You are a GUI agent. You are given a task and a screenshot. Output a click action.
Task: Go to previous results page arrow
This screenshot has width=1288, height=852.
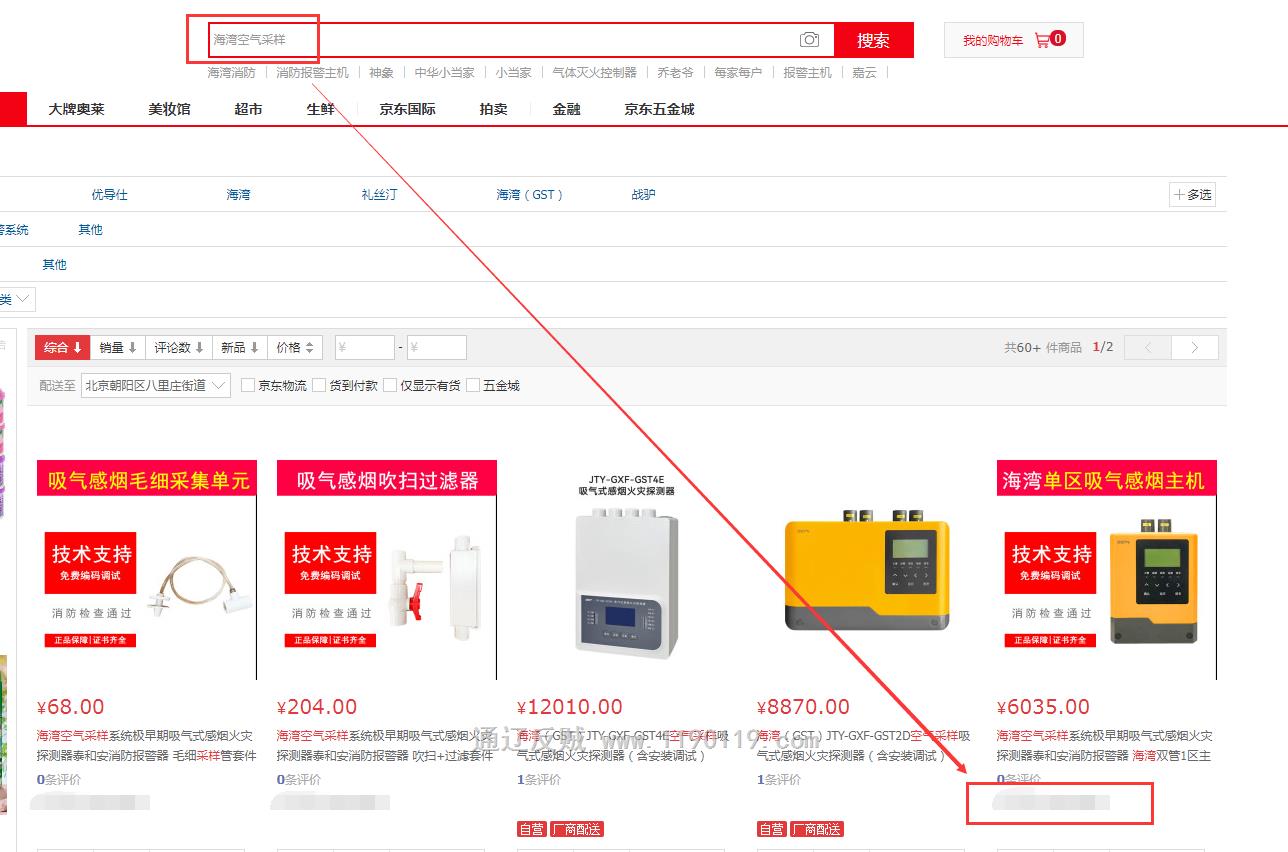click(x=1148, y=347)
